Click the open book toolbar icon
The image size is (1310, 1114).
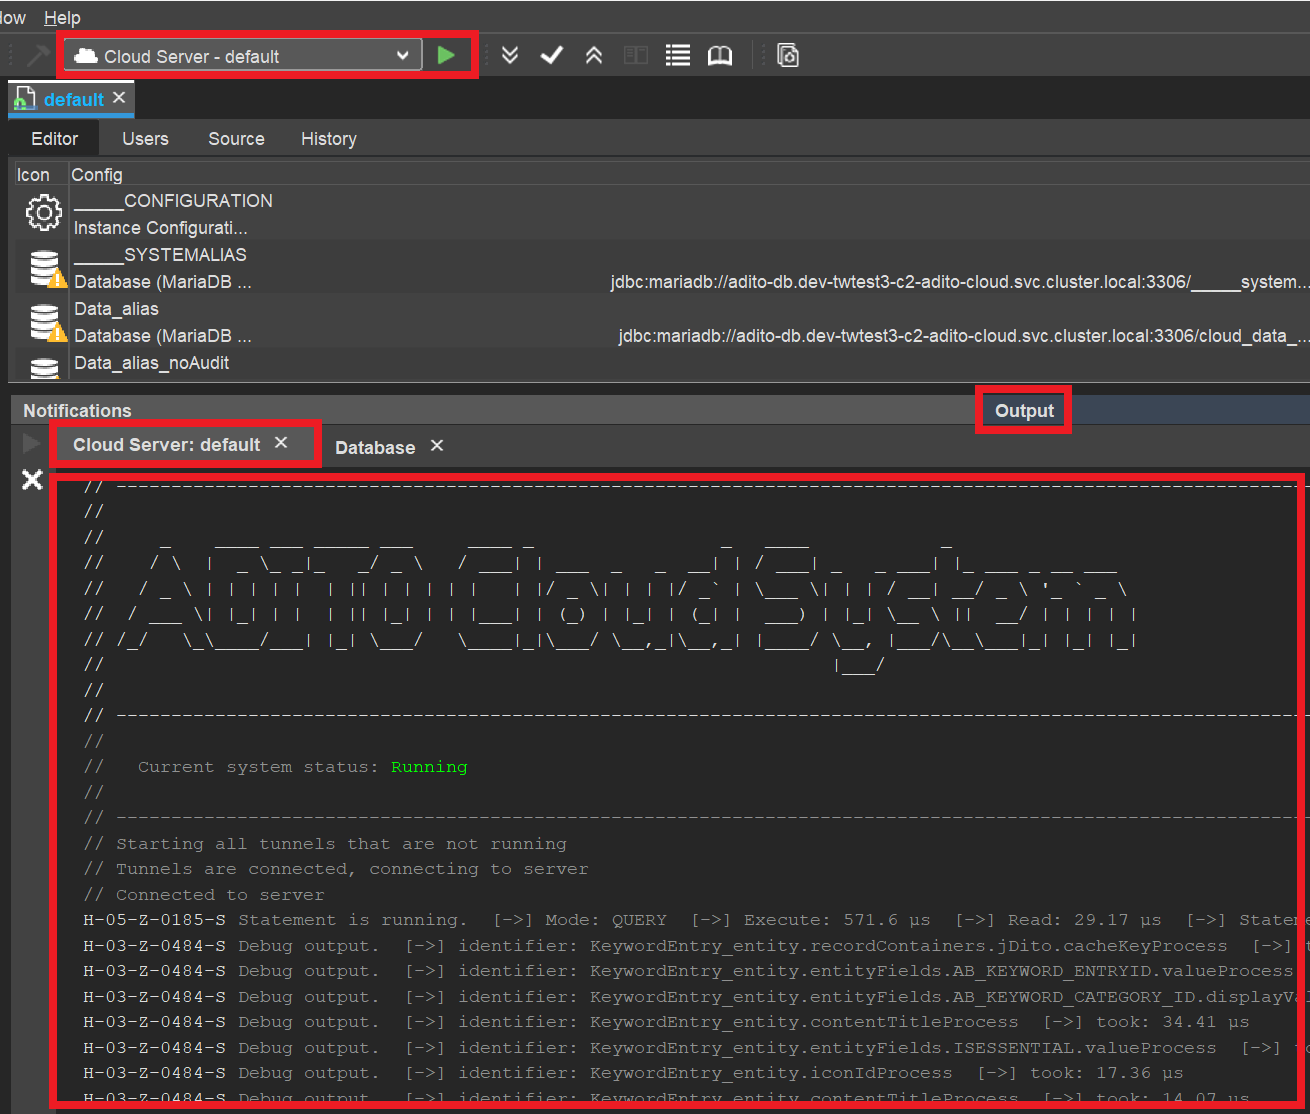coord(720,56)
